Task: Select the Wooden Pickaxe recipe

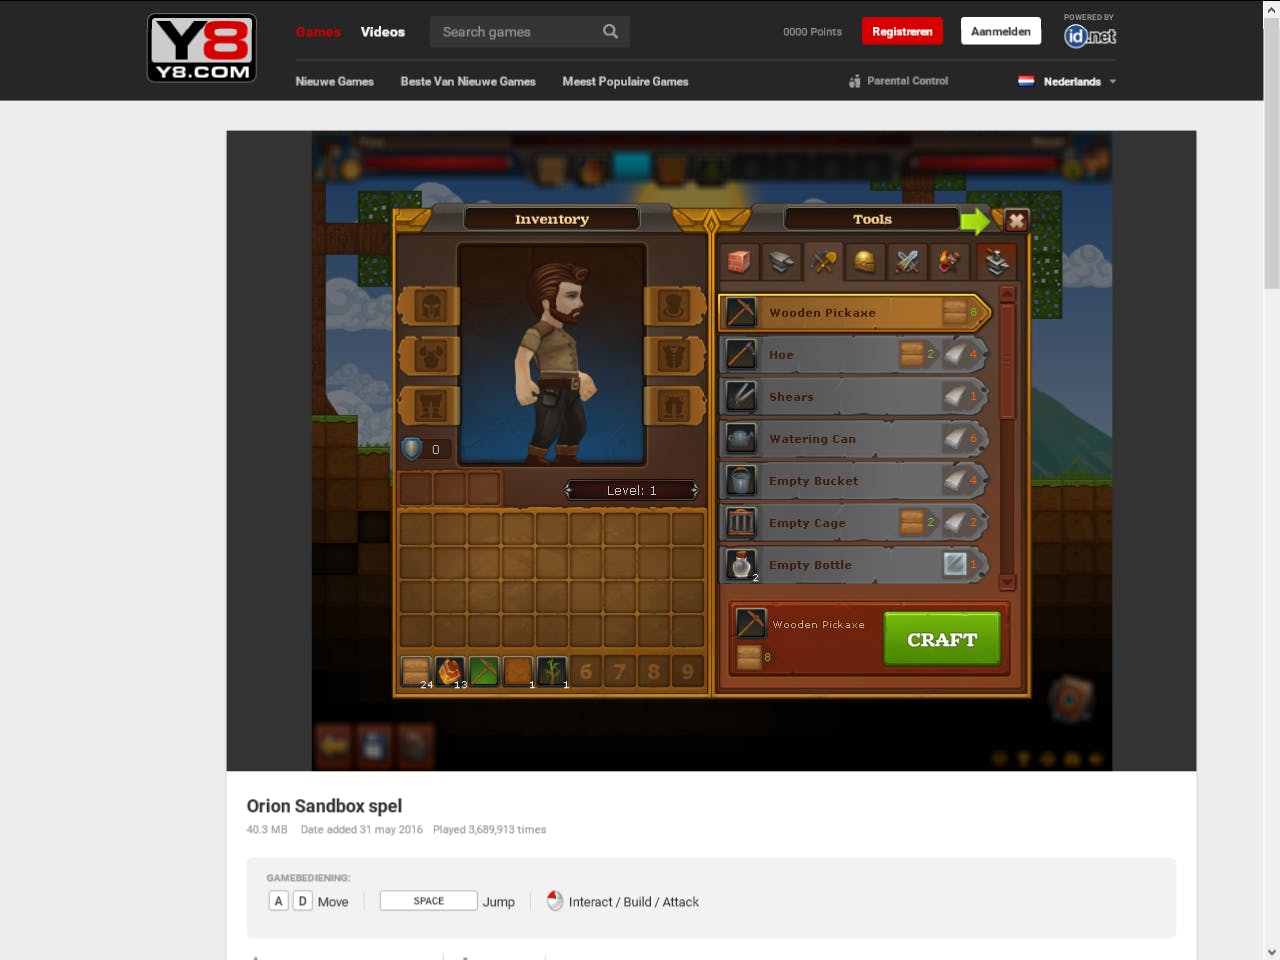Action: tap(850, 312)
